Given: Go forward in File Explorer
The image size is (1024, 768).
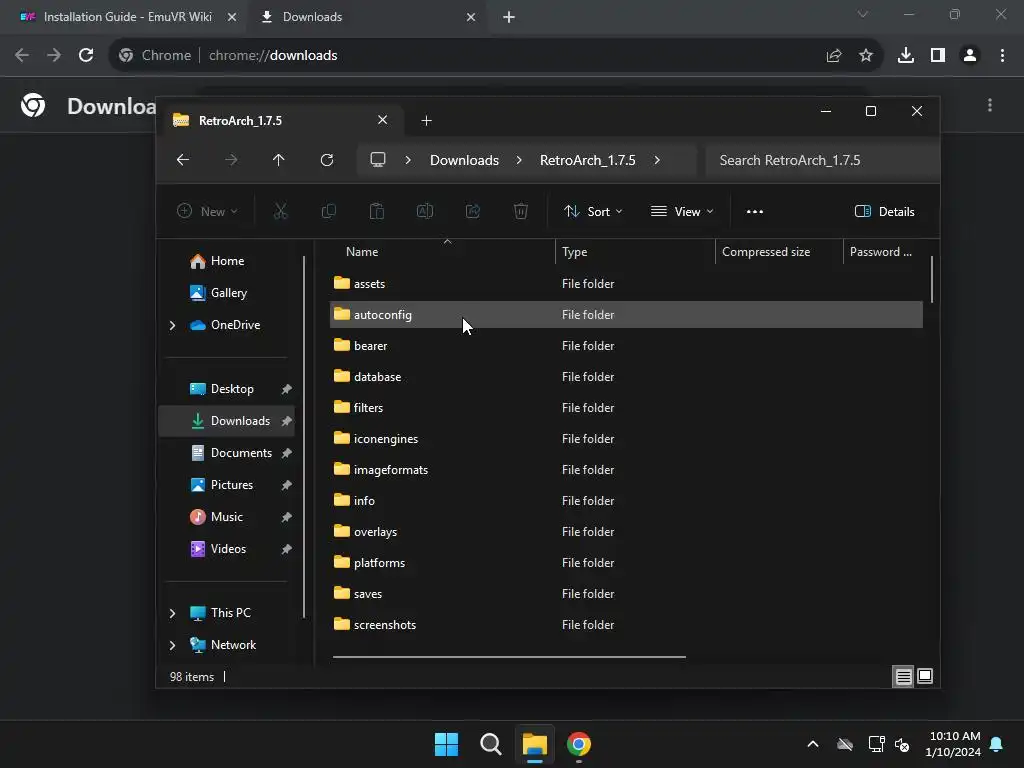Looking at the screenshot, I should [x=231, y=160].
